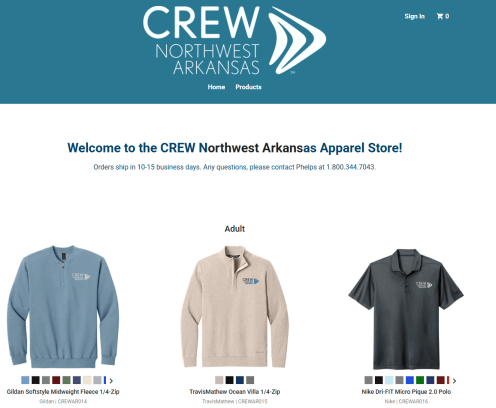Screen dimensions: 496x408
Task: Click Sign In link
Action: (x=415, y=16)
